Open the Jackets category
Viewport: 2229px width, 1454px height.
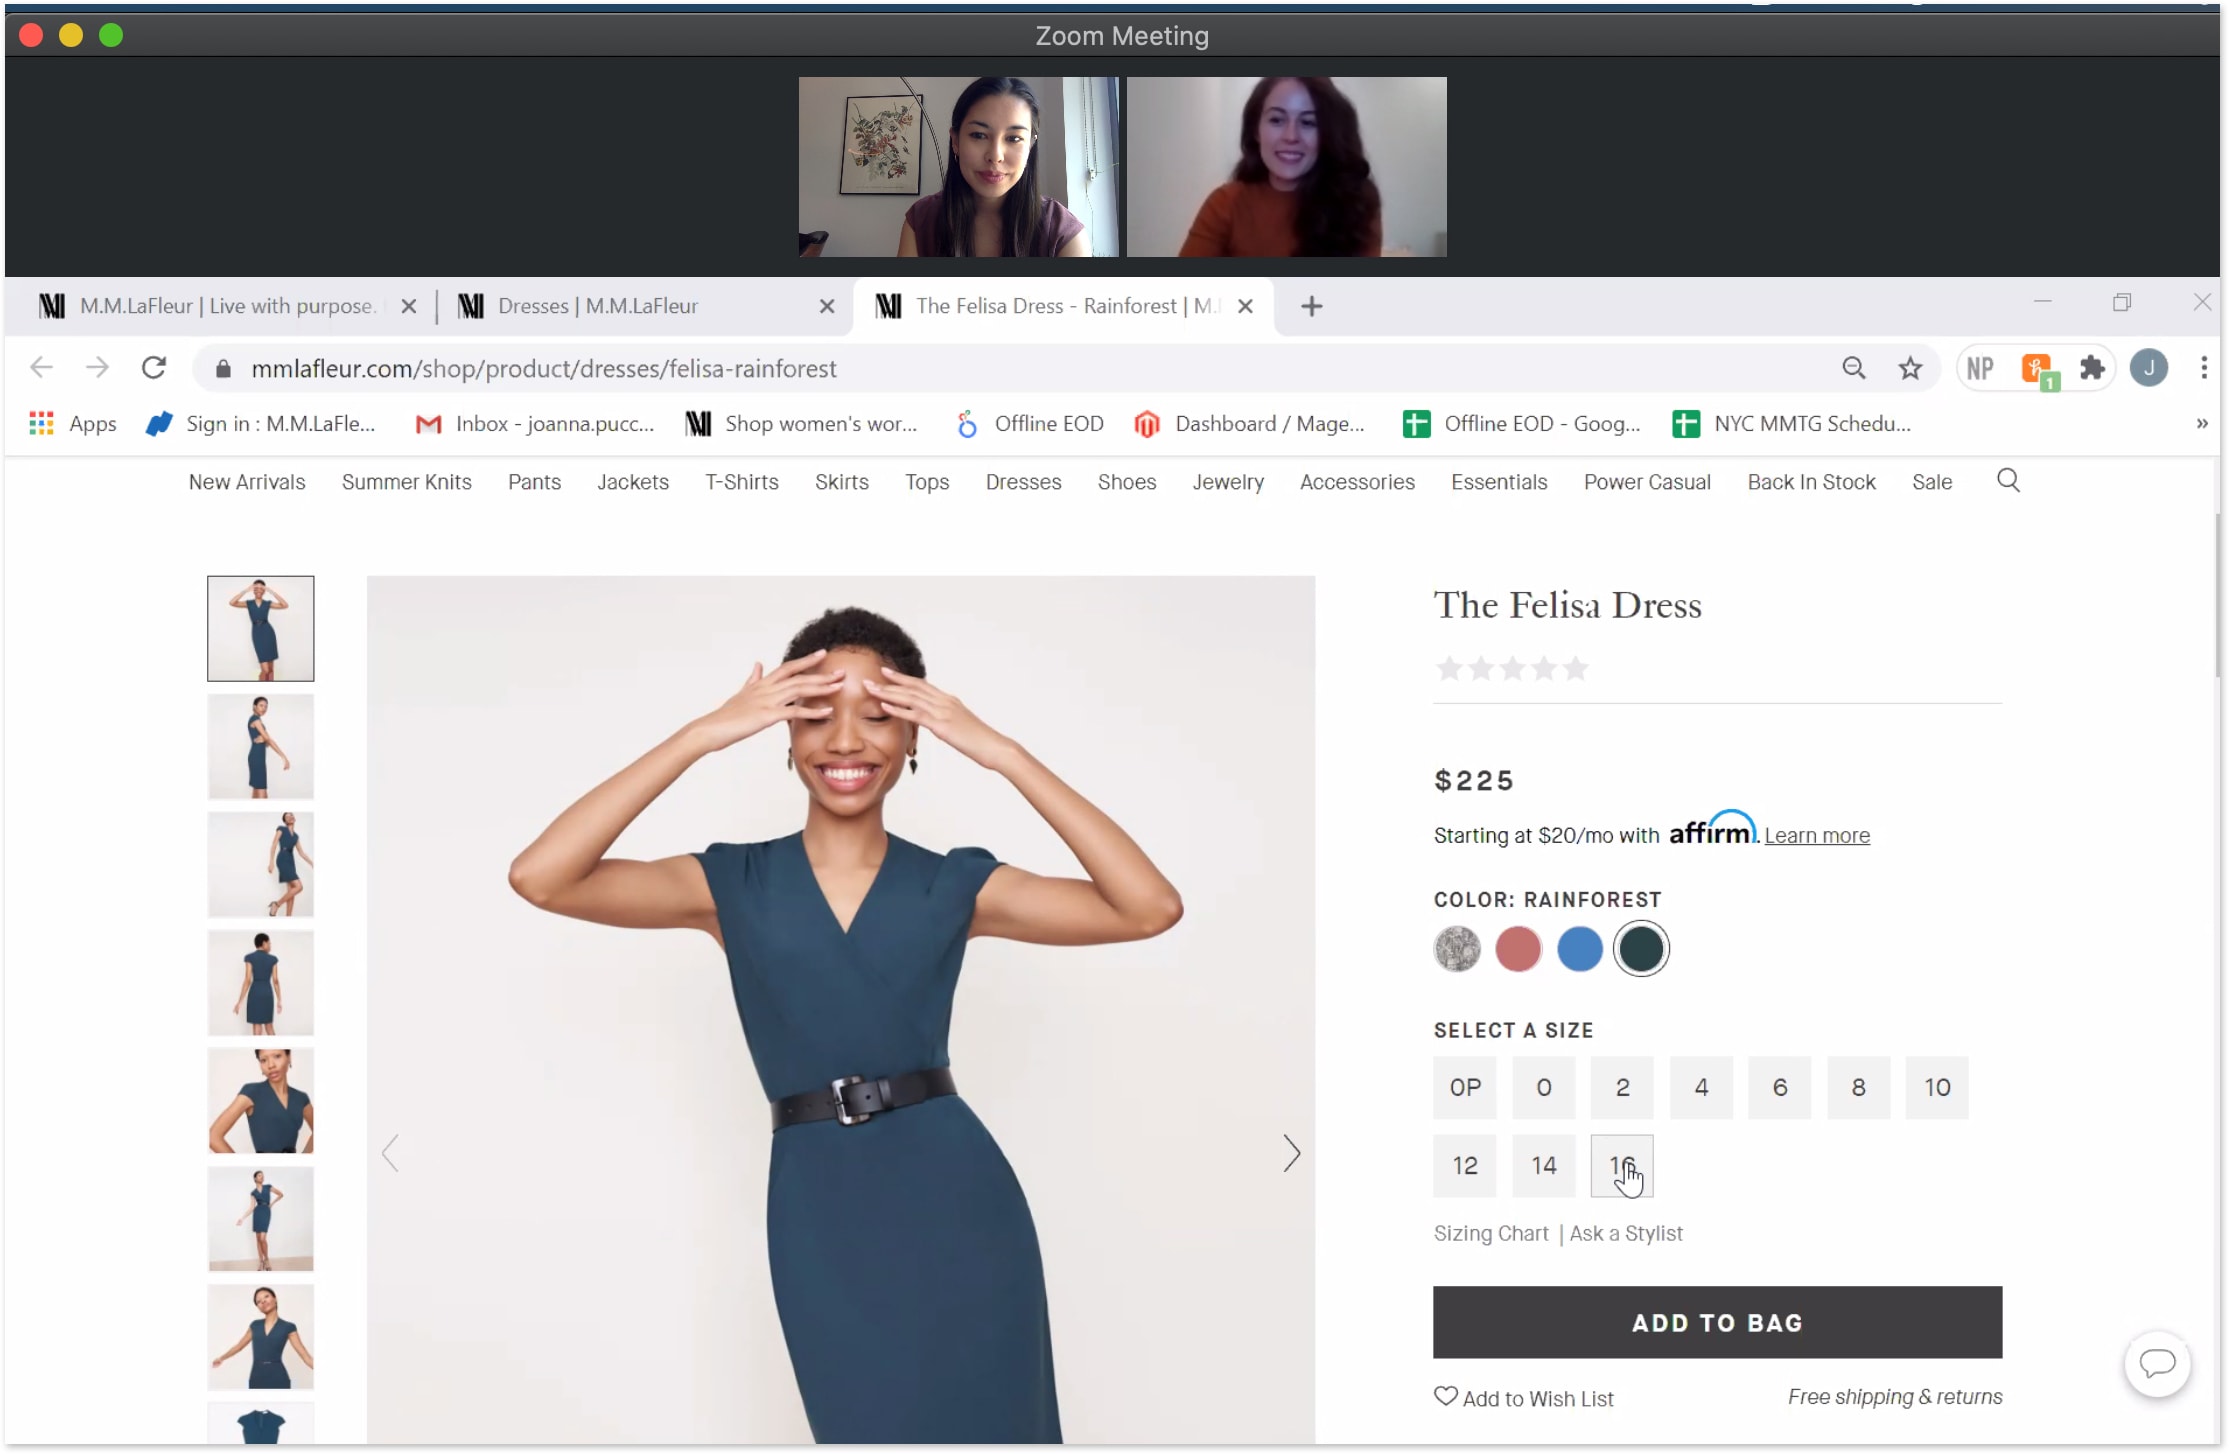tap(632, 482)
